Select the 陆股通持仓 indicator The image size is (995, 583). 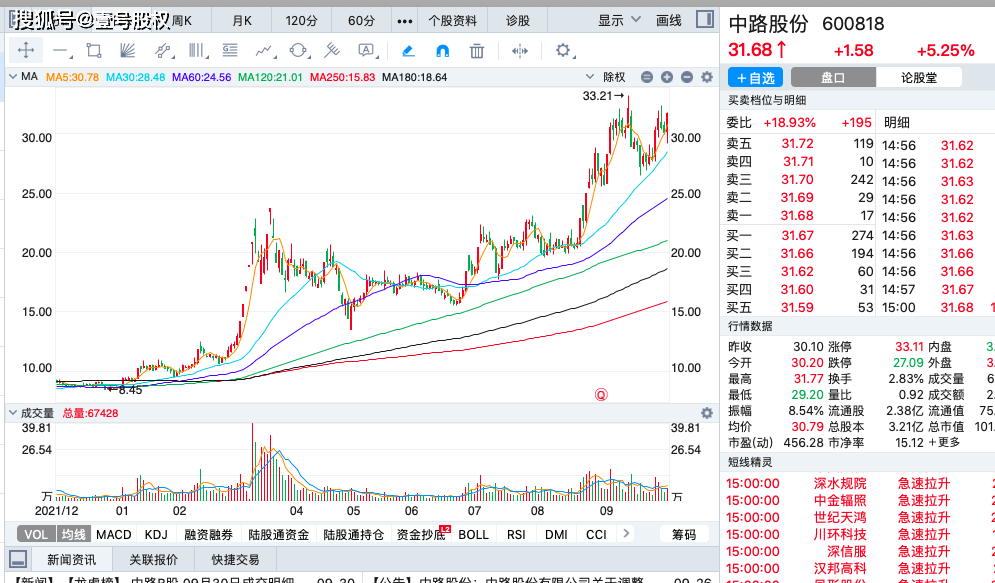(353, 534)
